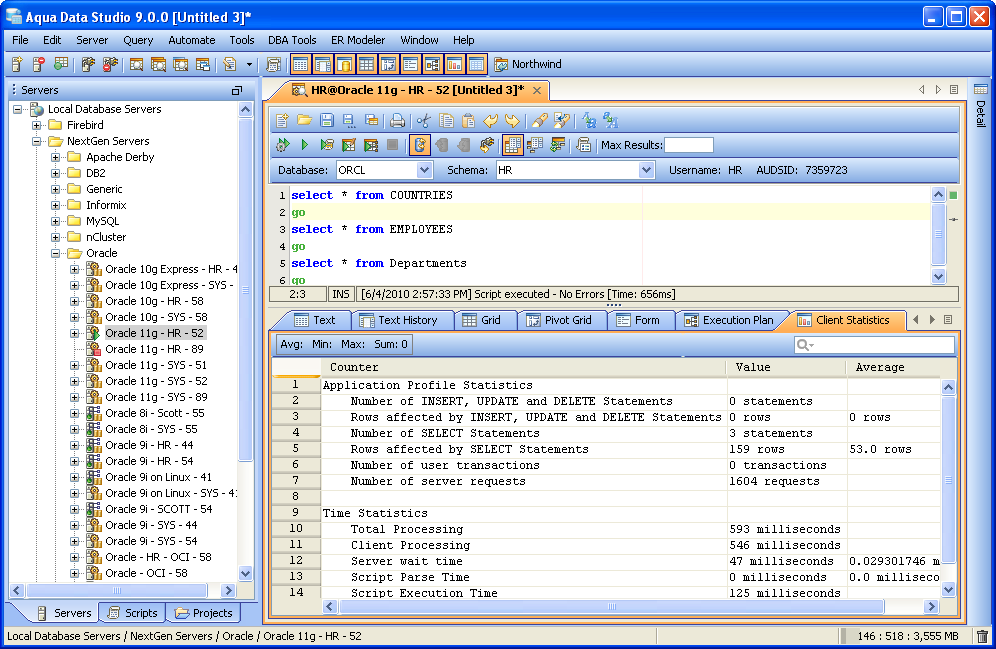996x649 pixels.
Task: Click the Undo arrow icon
Action: [490, 121]
